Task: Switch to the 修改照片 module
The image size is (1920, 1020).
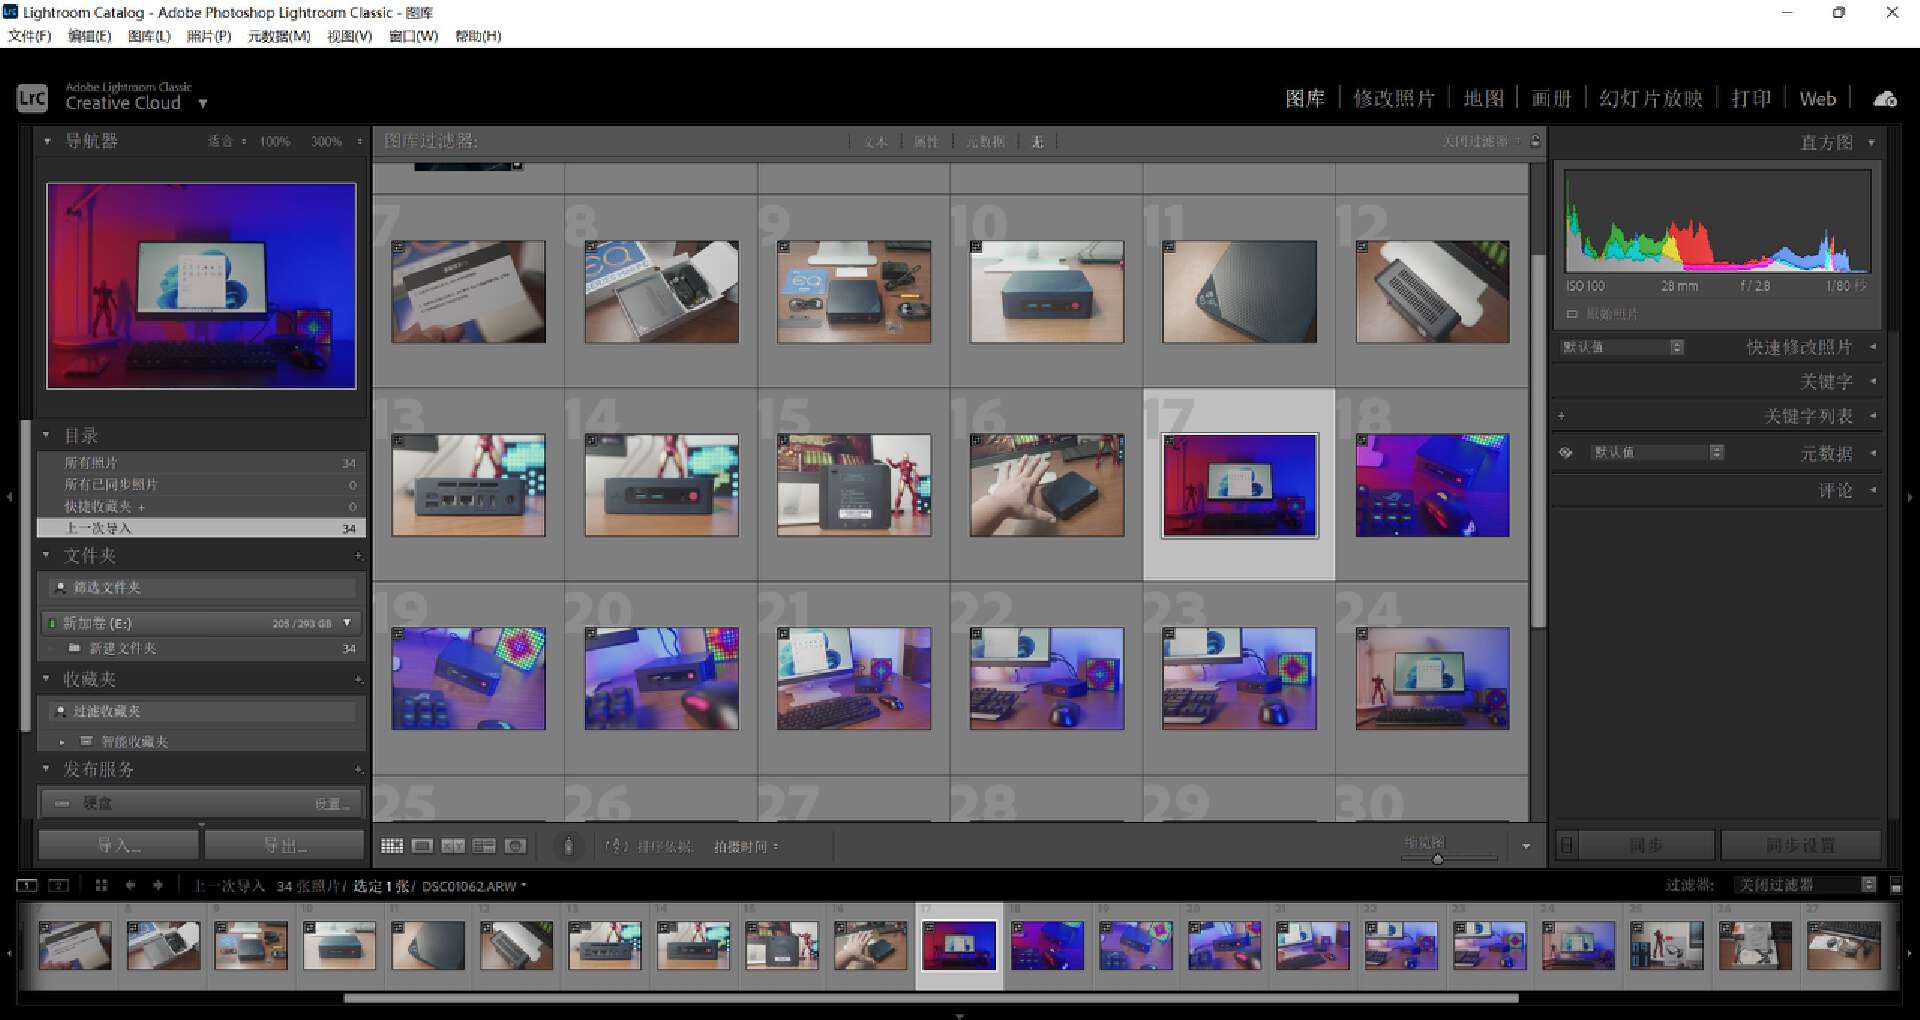Action: coord(1394,99)
